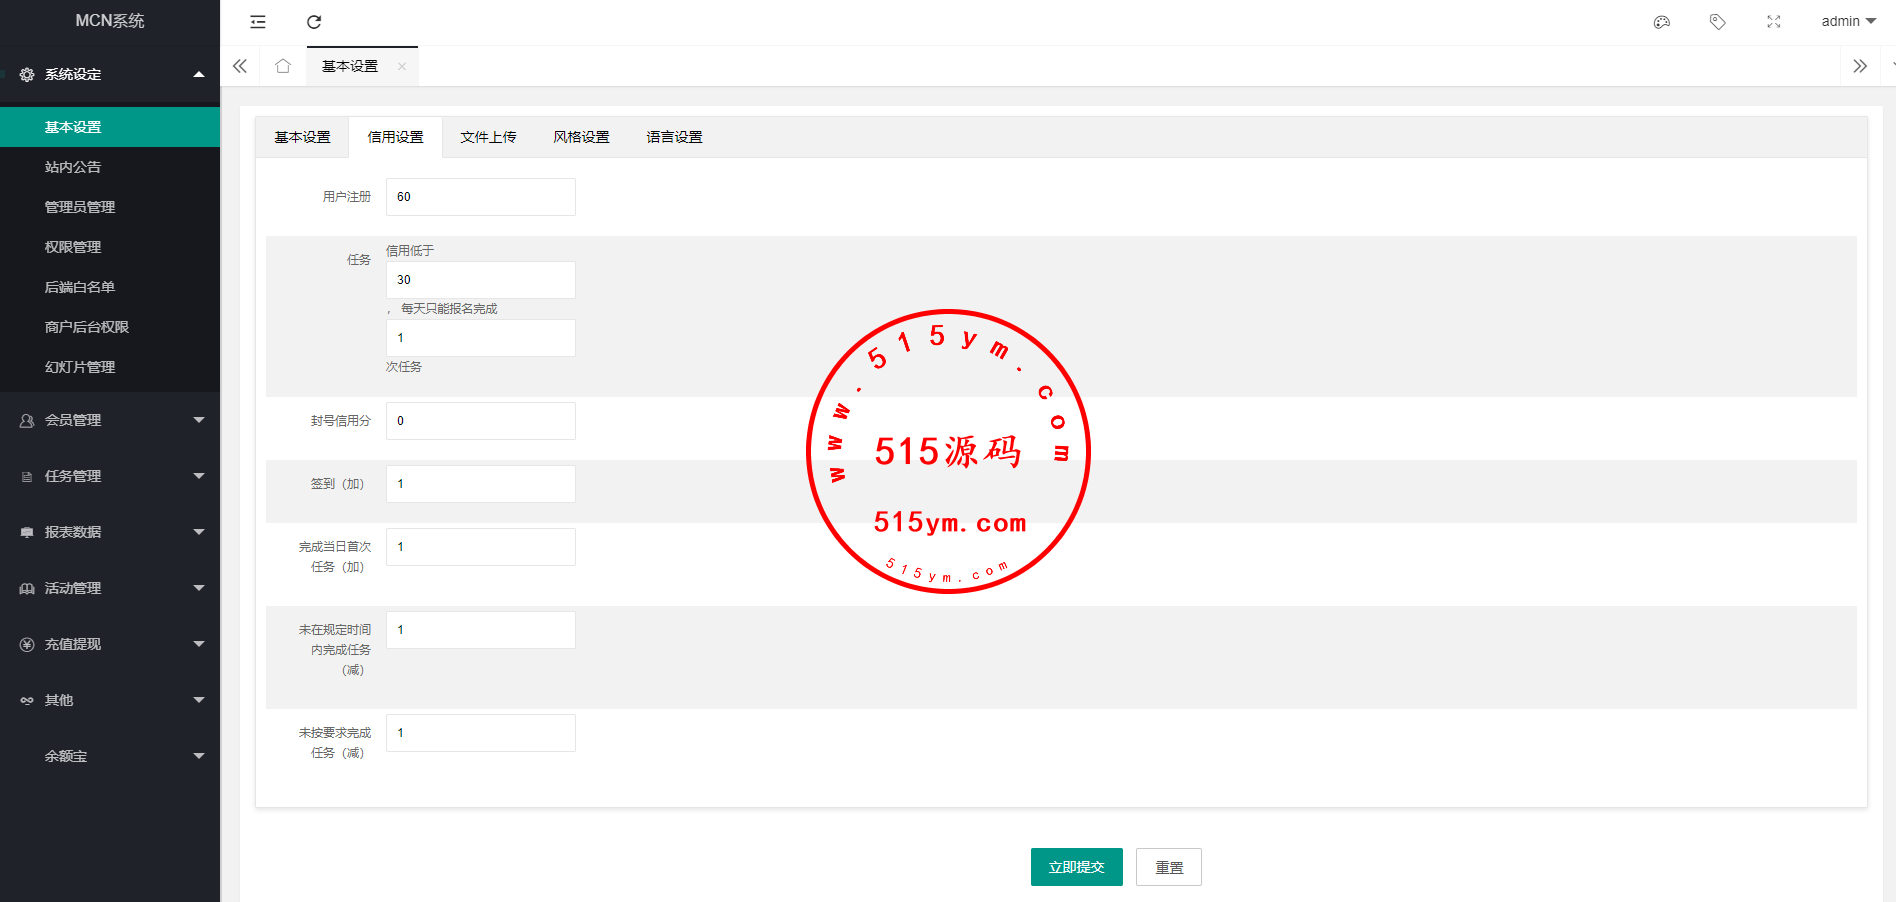Click the 立即提交 submit button

click(1076, 867)
